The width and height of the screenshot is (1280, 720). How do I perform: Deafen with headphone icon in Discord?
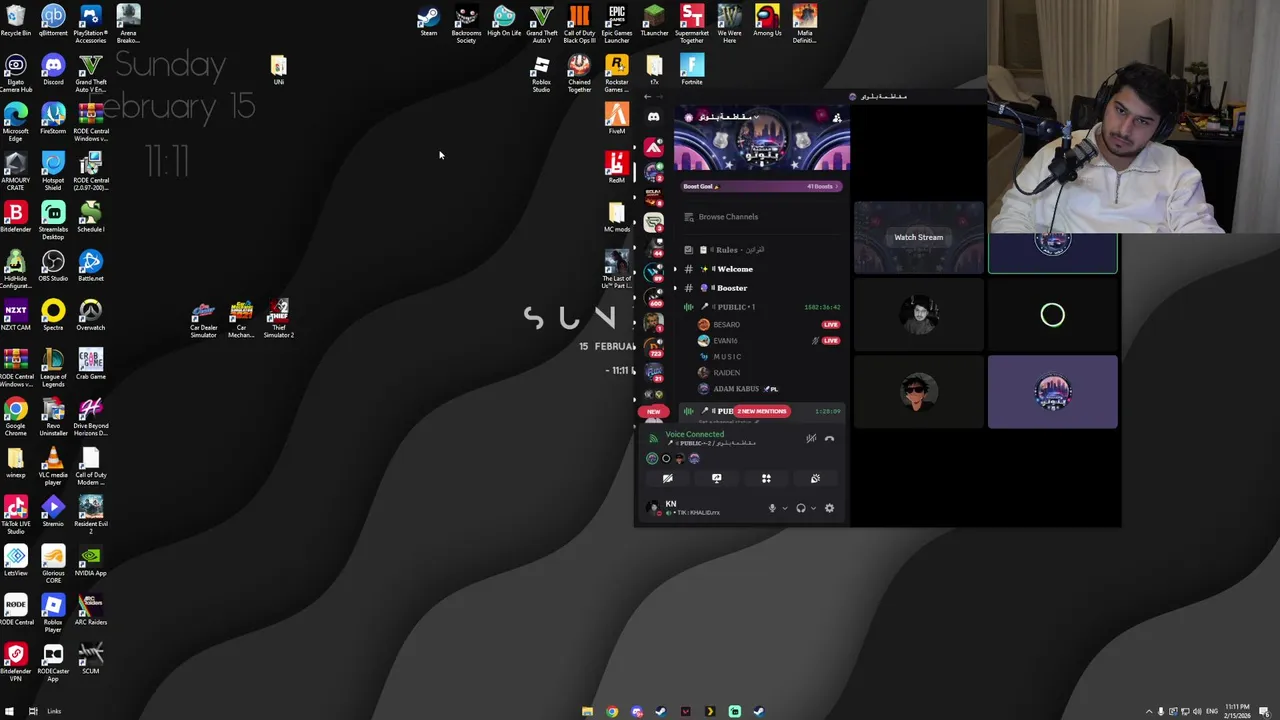coord(801,508)
